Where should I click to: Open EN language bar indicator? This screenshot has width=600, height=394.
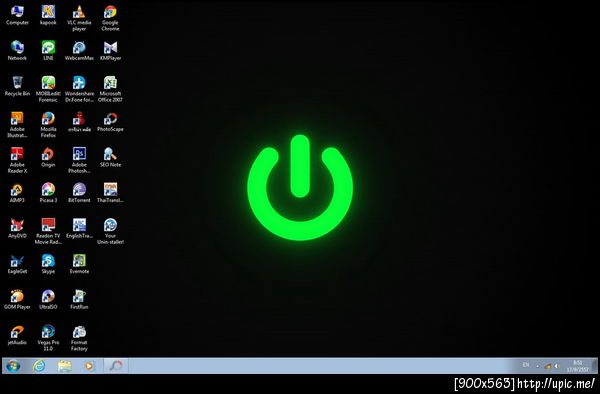526,365
